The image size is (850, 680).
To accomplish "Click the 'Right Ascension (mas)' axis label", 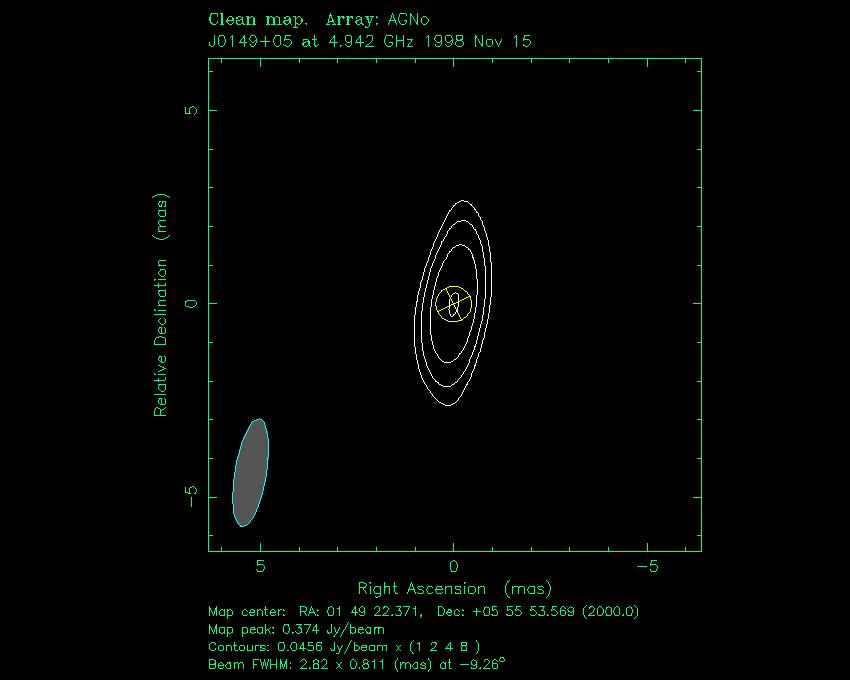I will (x=454, y=589).
